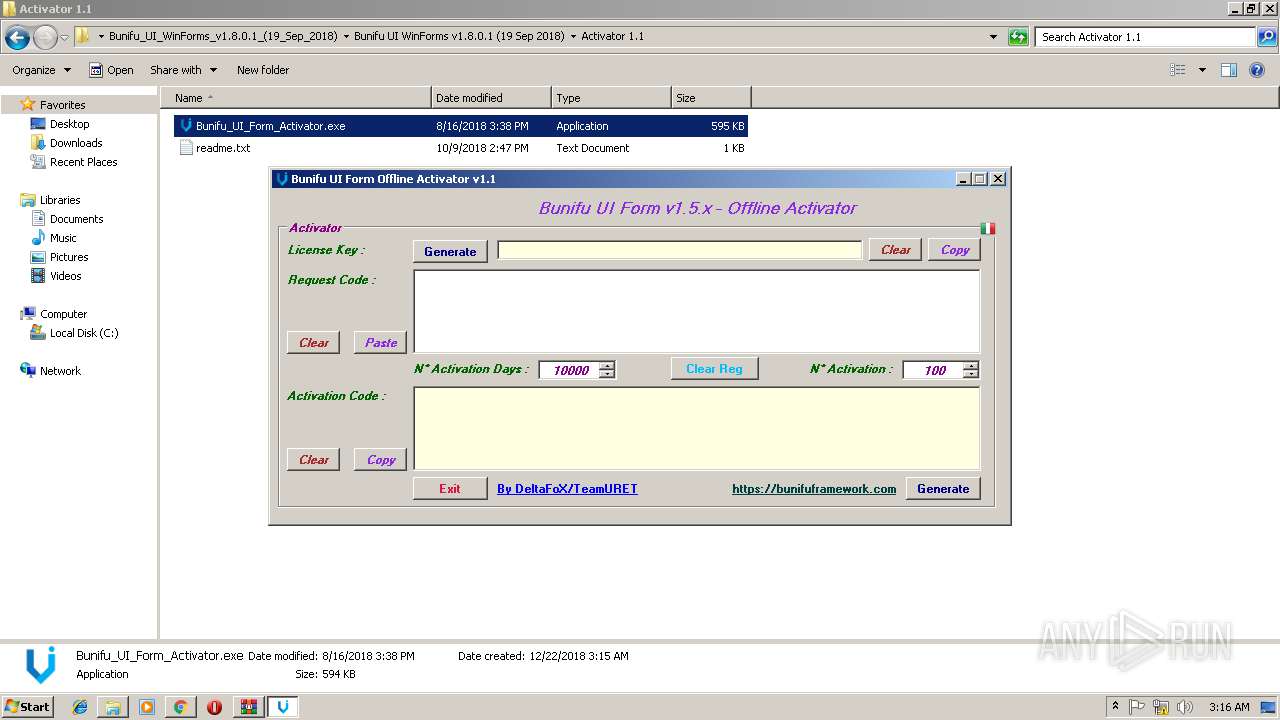Open the Organize dropdown menu
1280x720 pixels.
(41, 70)
